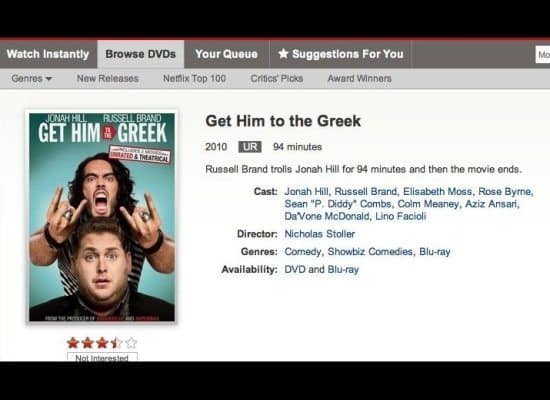The width and height of the screenshot is (550, 400).
Task: Open director Nicholas Stoller link
Action: (320, 234)
